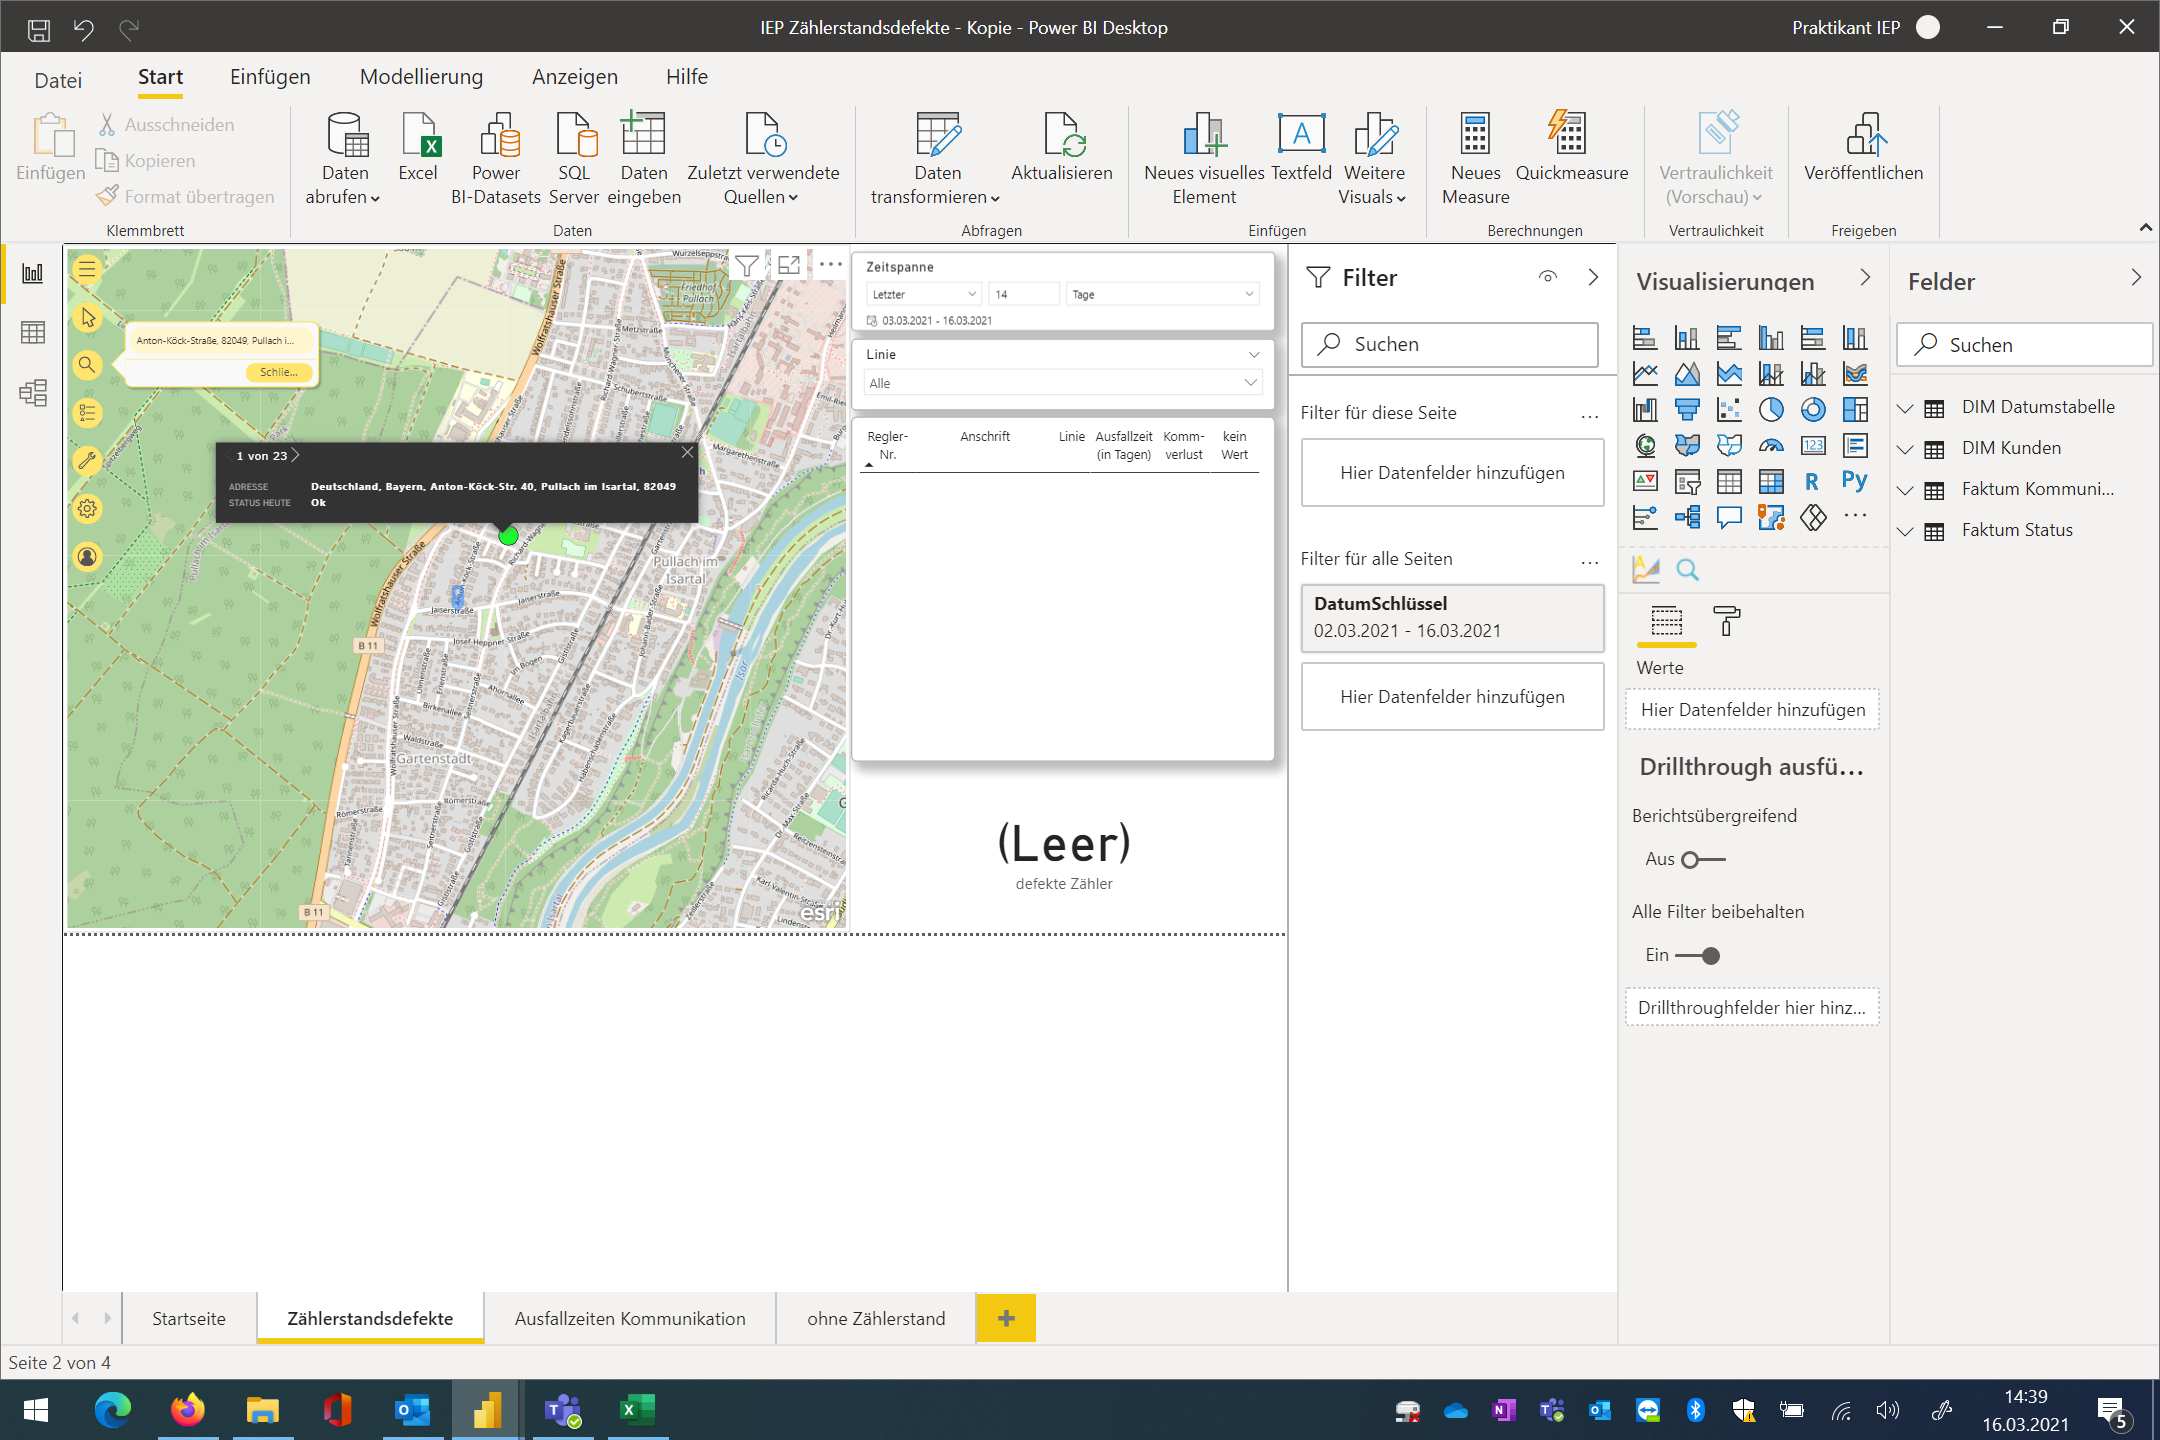Click the Aktualisieren ribbon button
Viewport: 2160px width, 1440px height.
point(1061,148)
